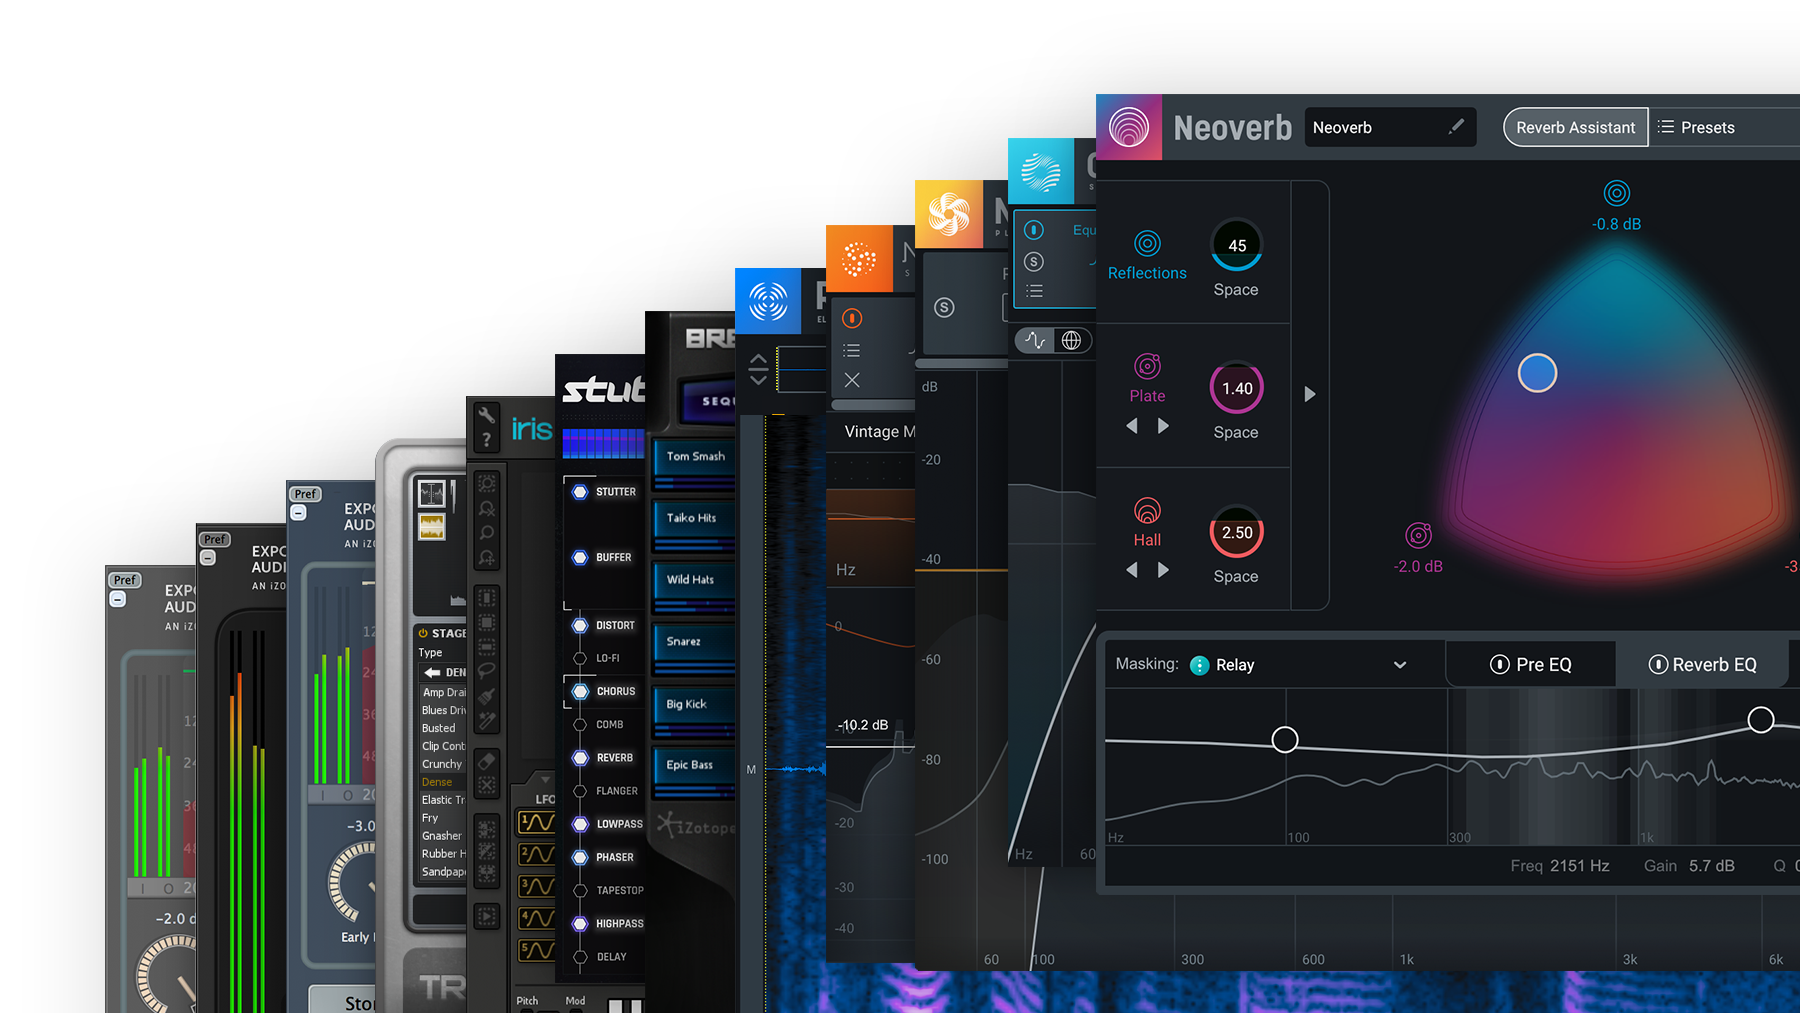Image resolution: width=1800 pixels, height=1013 pixels.
Task: Open the Masking Relay dropdown
Action: click(1399, 665)
